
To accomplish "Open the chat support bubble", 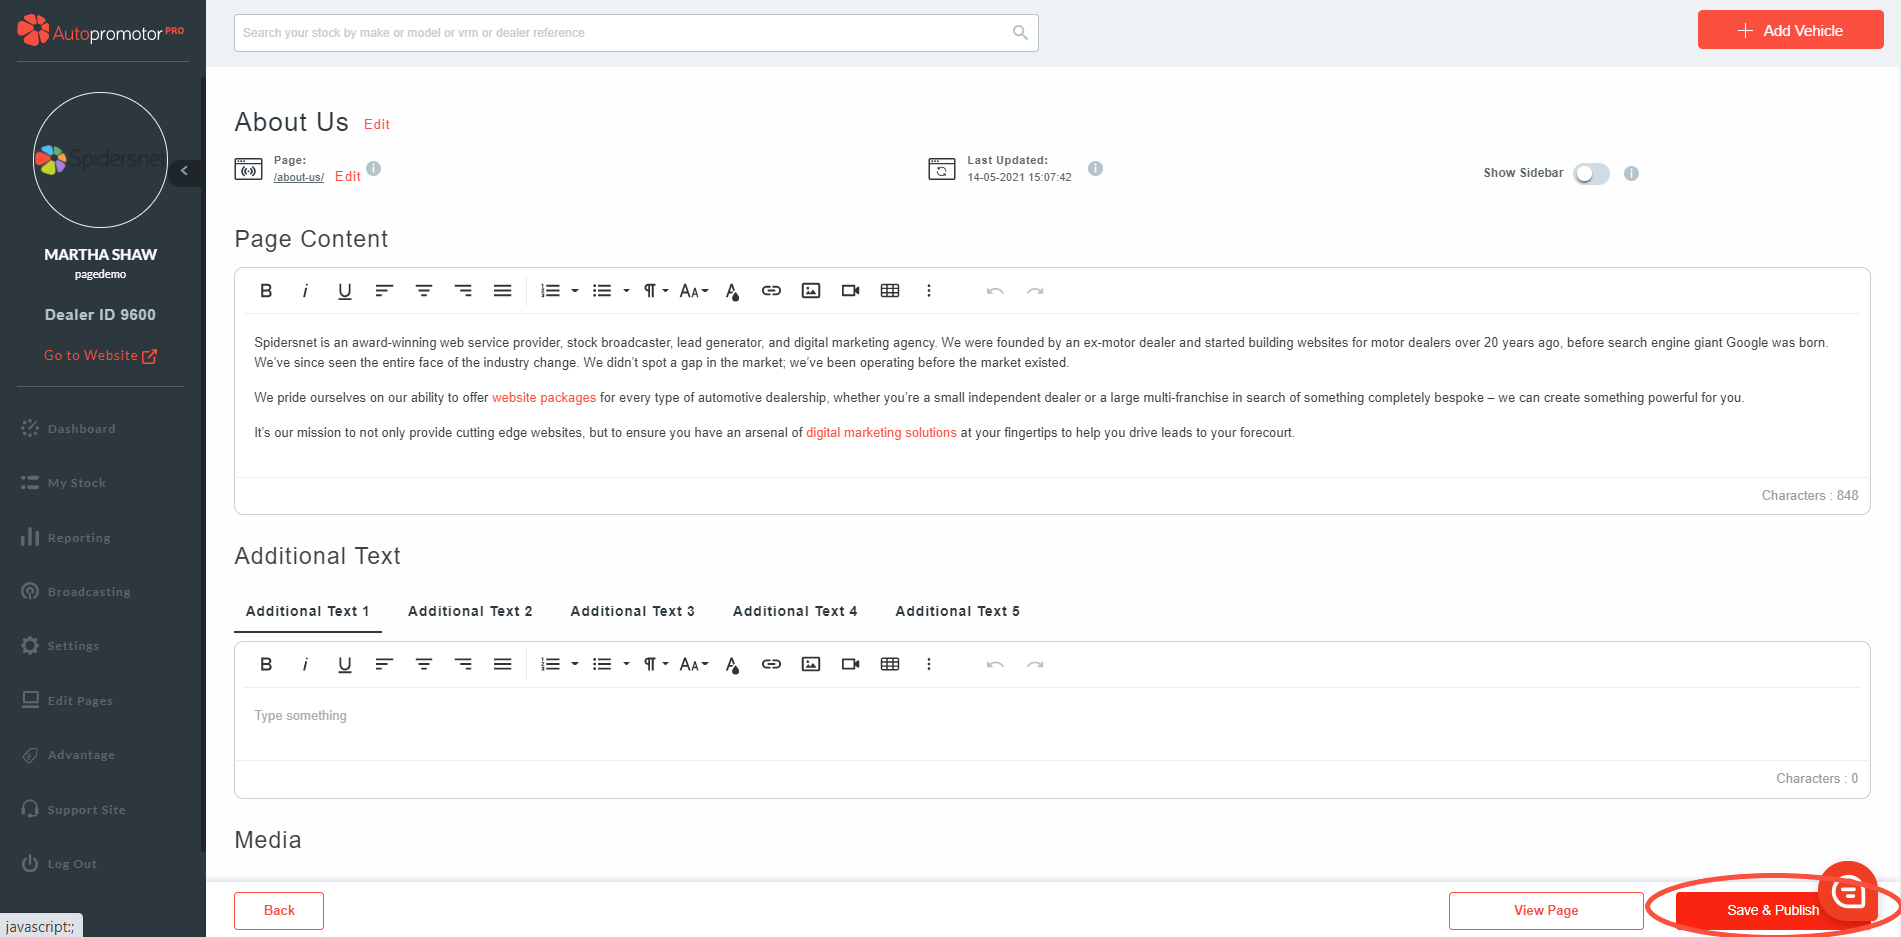I will pos(1847,890).
